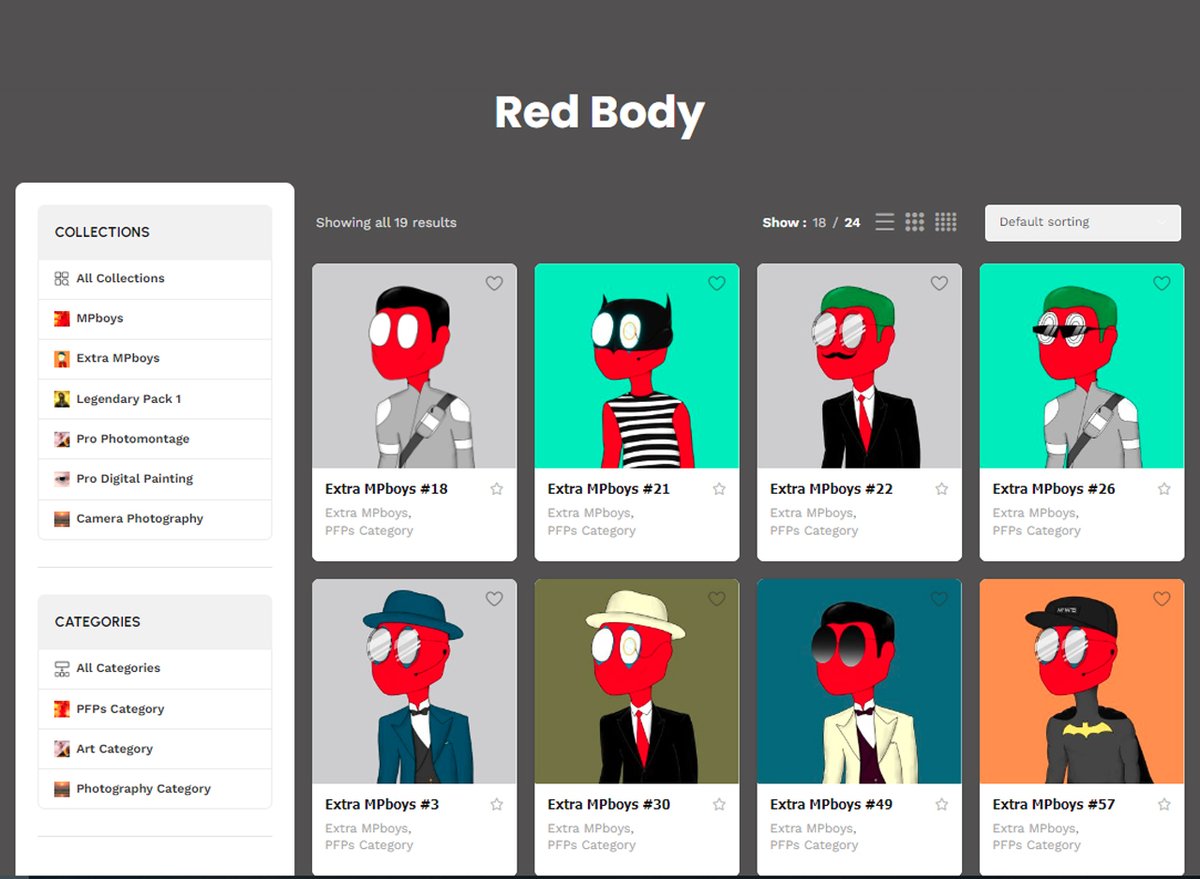Image resolution: width=1200 pixels, height=879 pixels.
Task: Open Extra MPboys #22 title link
Action: coord(831,489)
